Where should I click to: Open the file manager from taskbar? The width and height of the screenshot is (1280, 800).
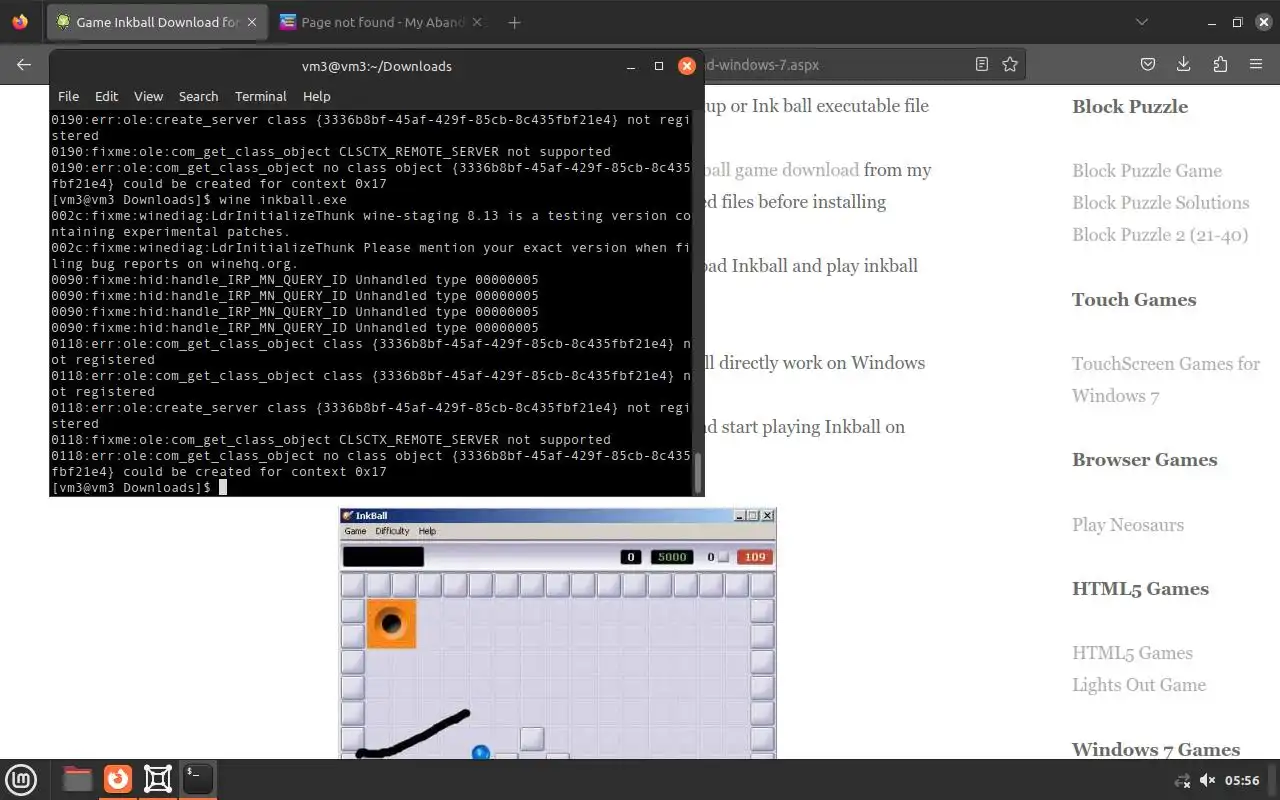click(77, 779)
